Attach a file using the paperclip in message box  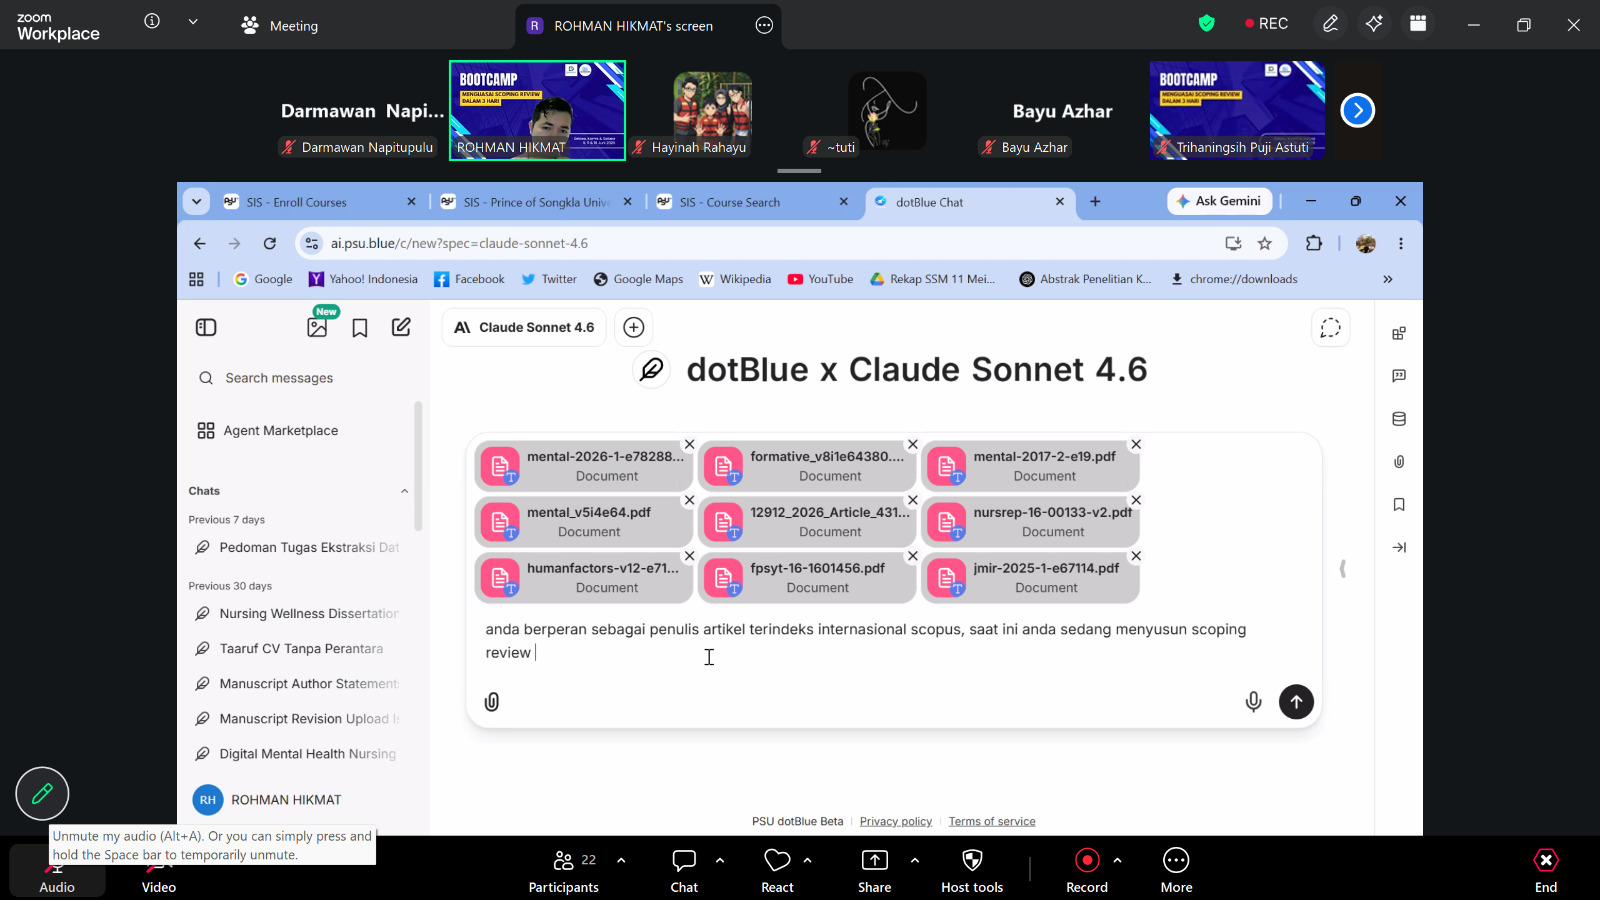click(492, 702)
